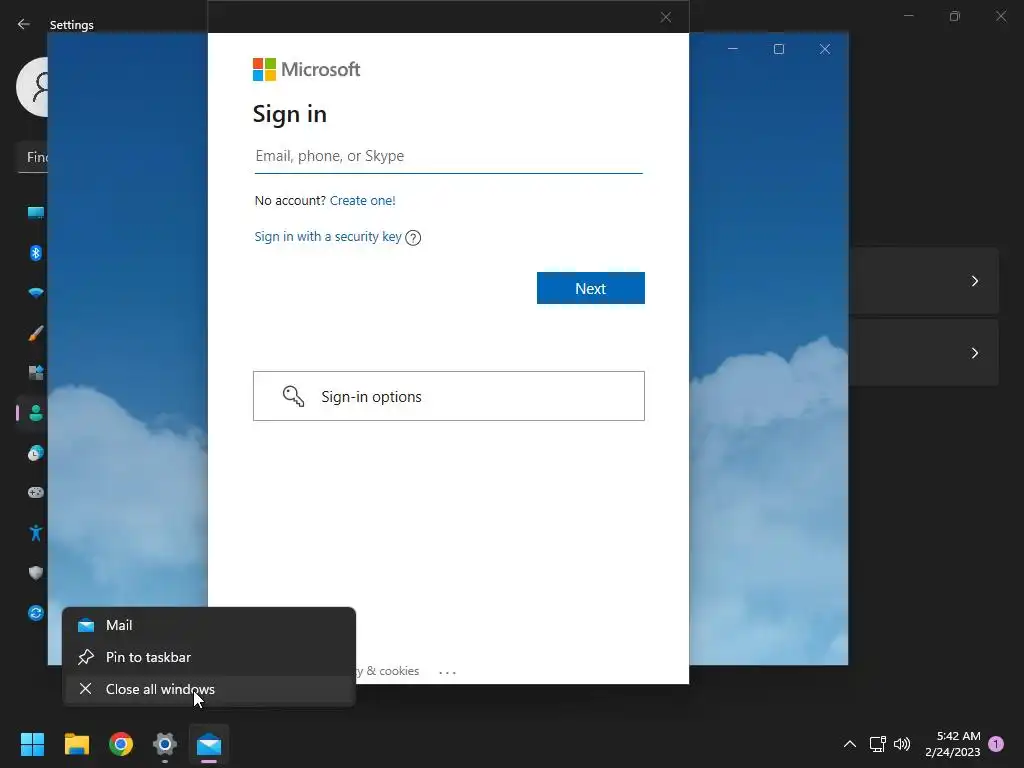This screenshot has width=1024, height=768.
Task: Open Network & internet Wi-Fi icon in Settings
Action: (35, 293)
